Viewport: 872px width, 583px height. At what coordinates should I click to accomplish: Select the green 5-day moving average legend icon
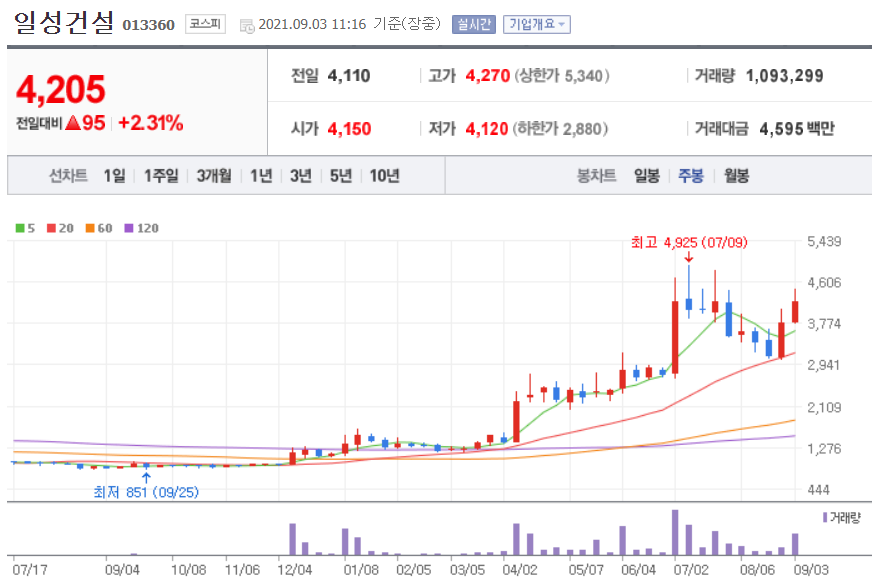(19, 227)
